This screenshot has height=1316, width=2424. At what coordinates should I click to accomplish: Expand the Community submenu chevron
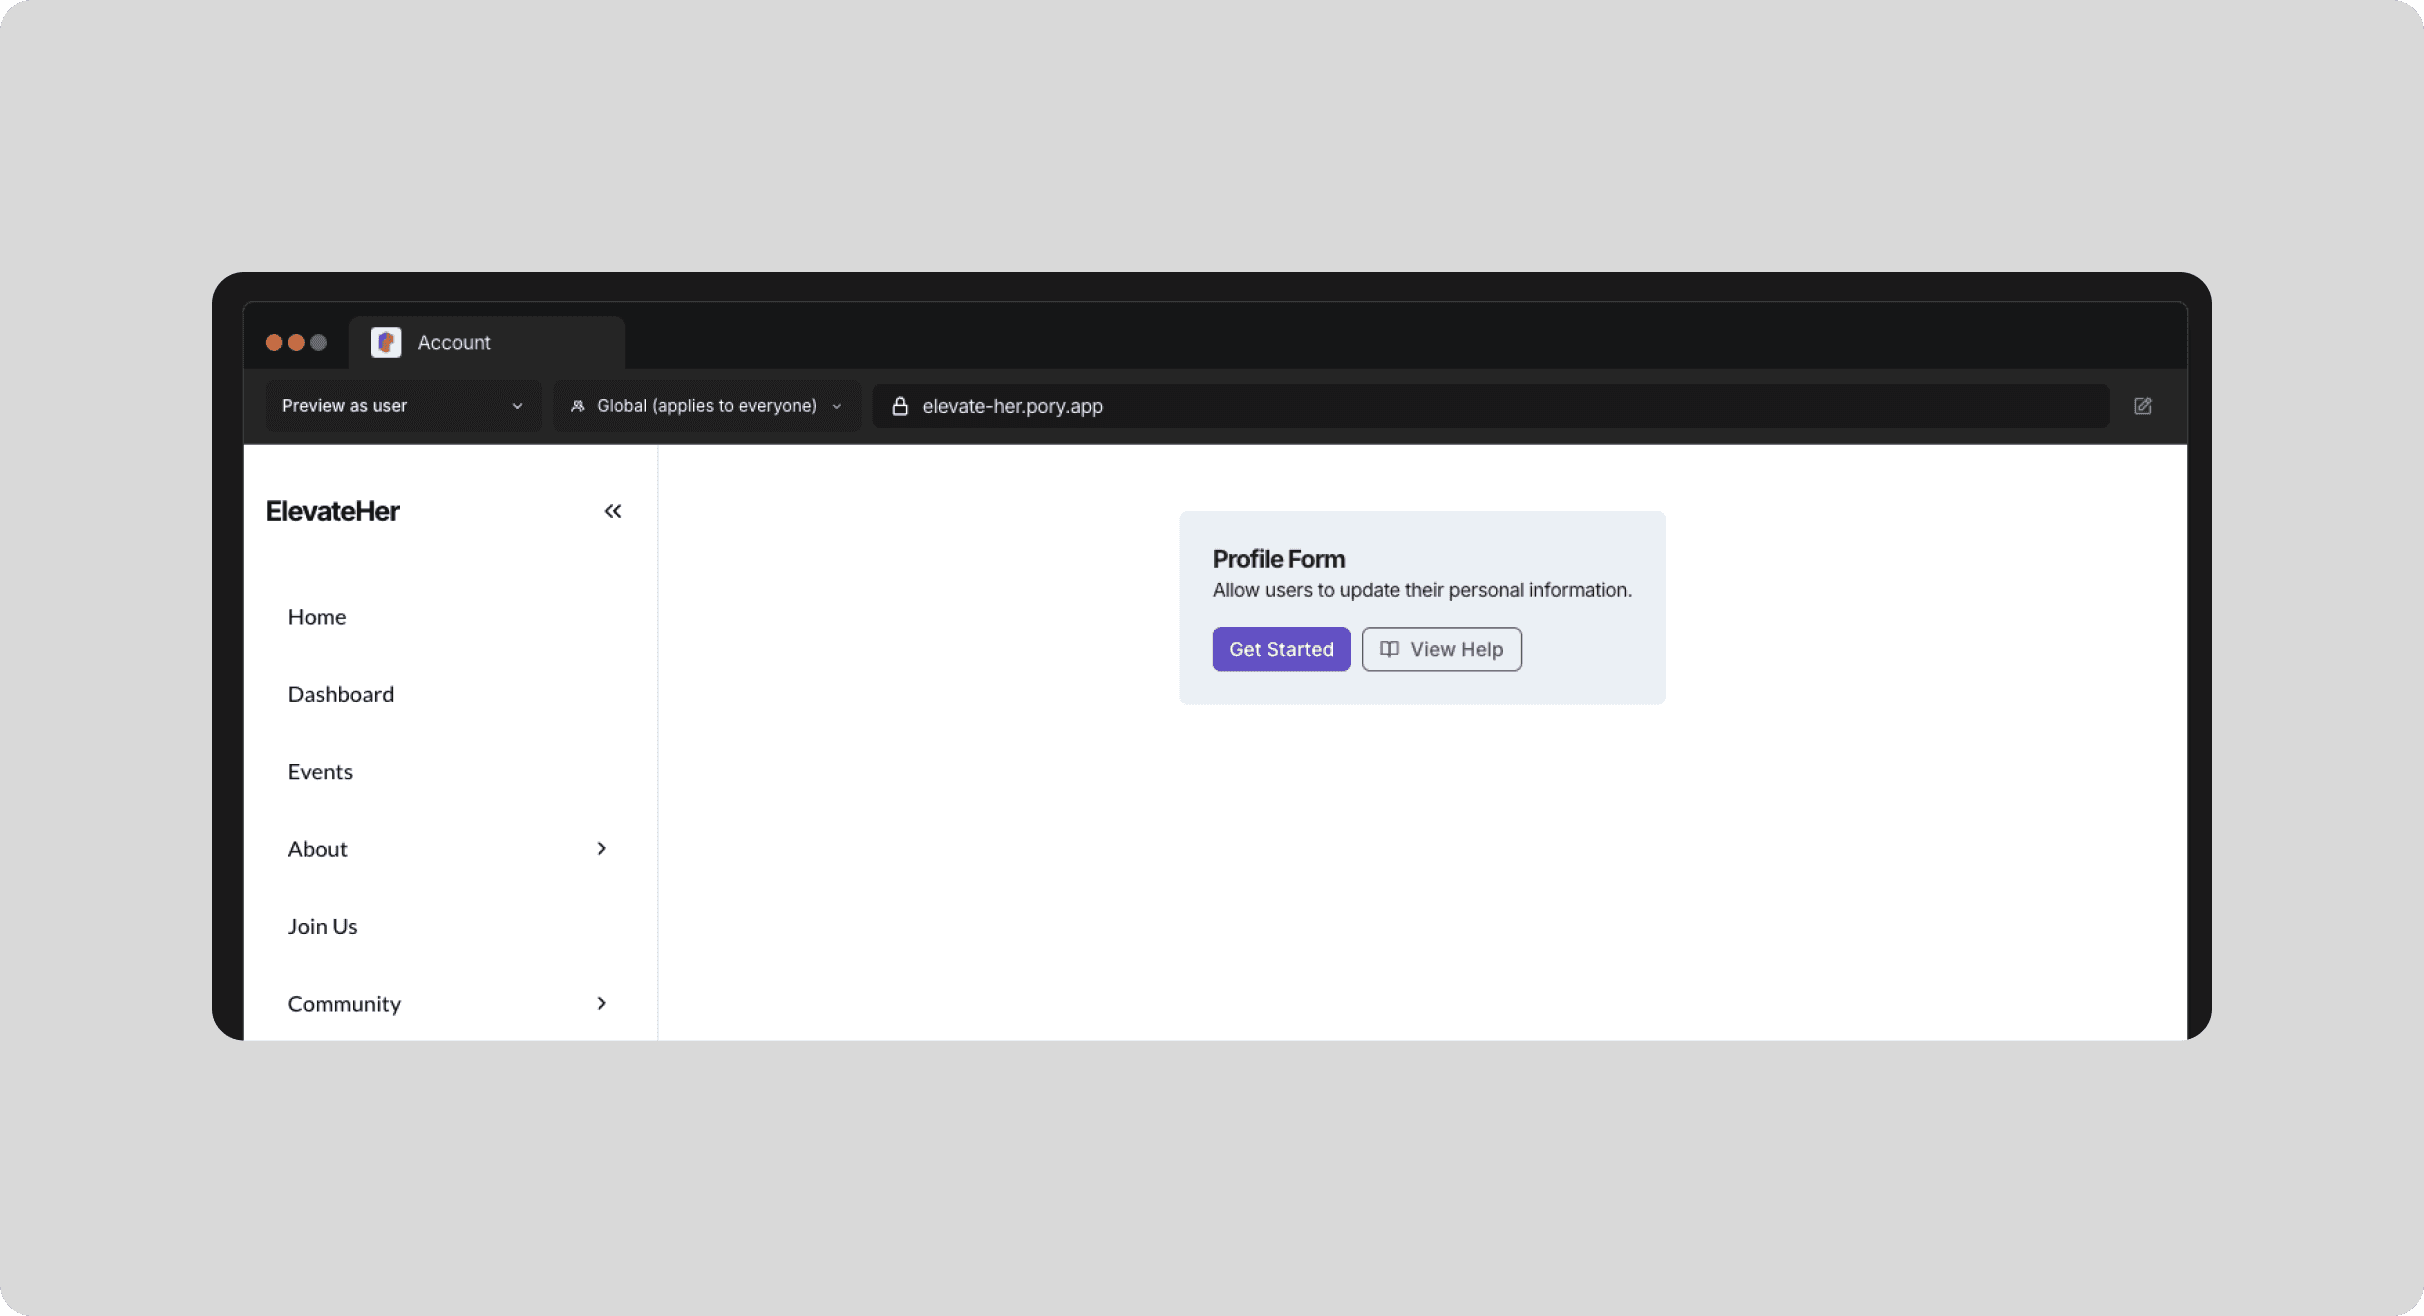pyautogui.click(x=601, y=1003)
